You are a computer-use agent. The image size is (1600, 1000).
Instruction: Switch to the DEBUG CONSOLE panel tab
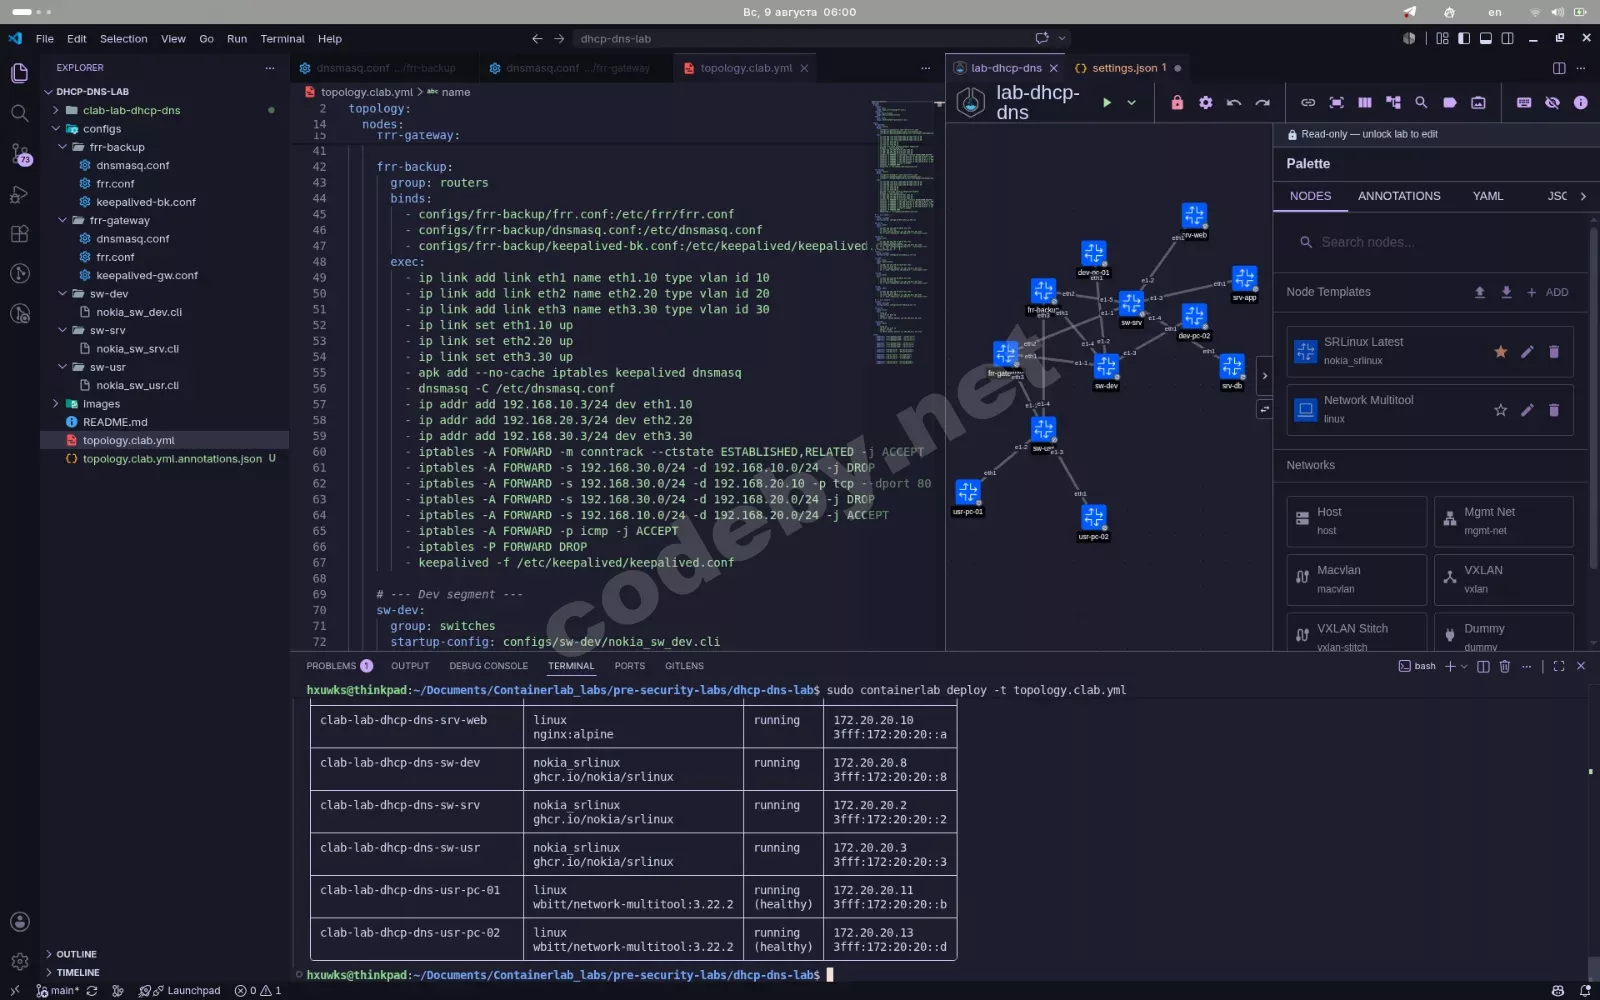[488, 666]
